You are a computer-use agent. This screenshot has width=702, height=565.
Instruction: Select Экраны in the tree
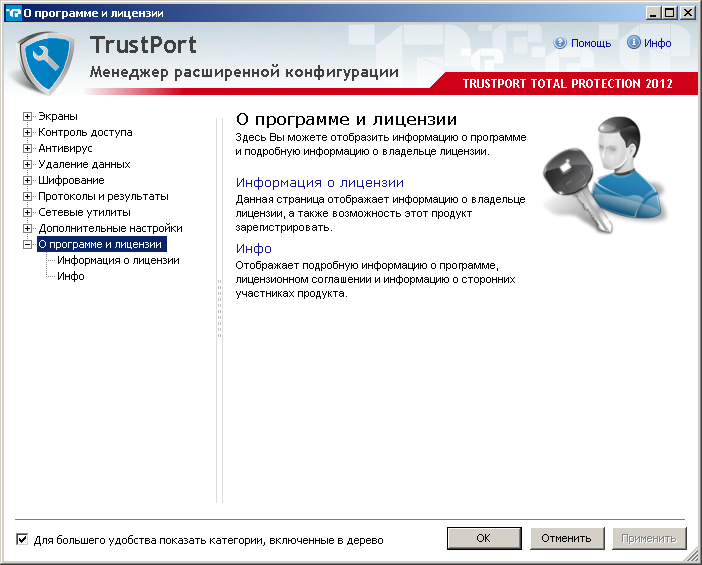point(58,116)
